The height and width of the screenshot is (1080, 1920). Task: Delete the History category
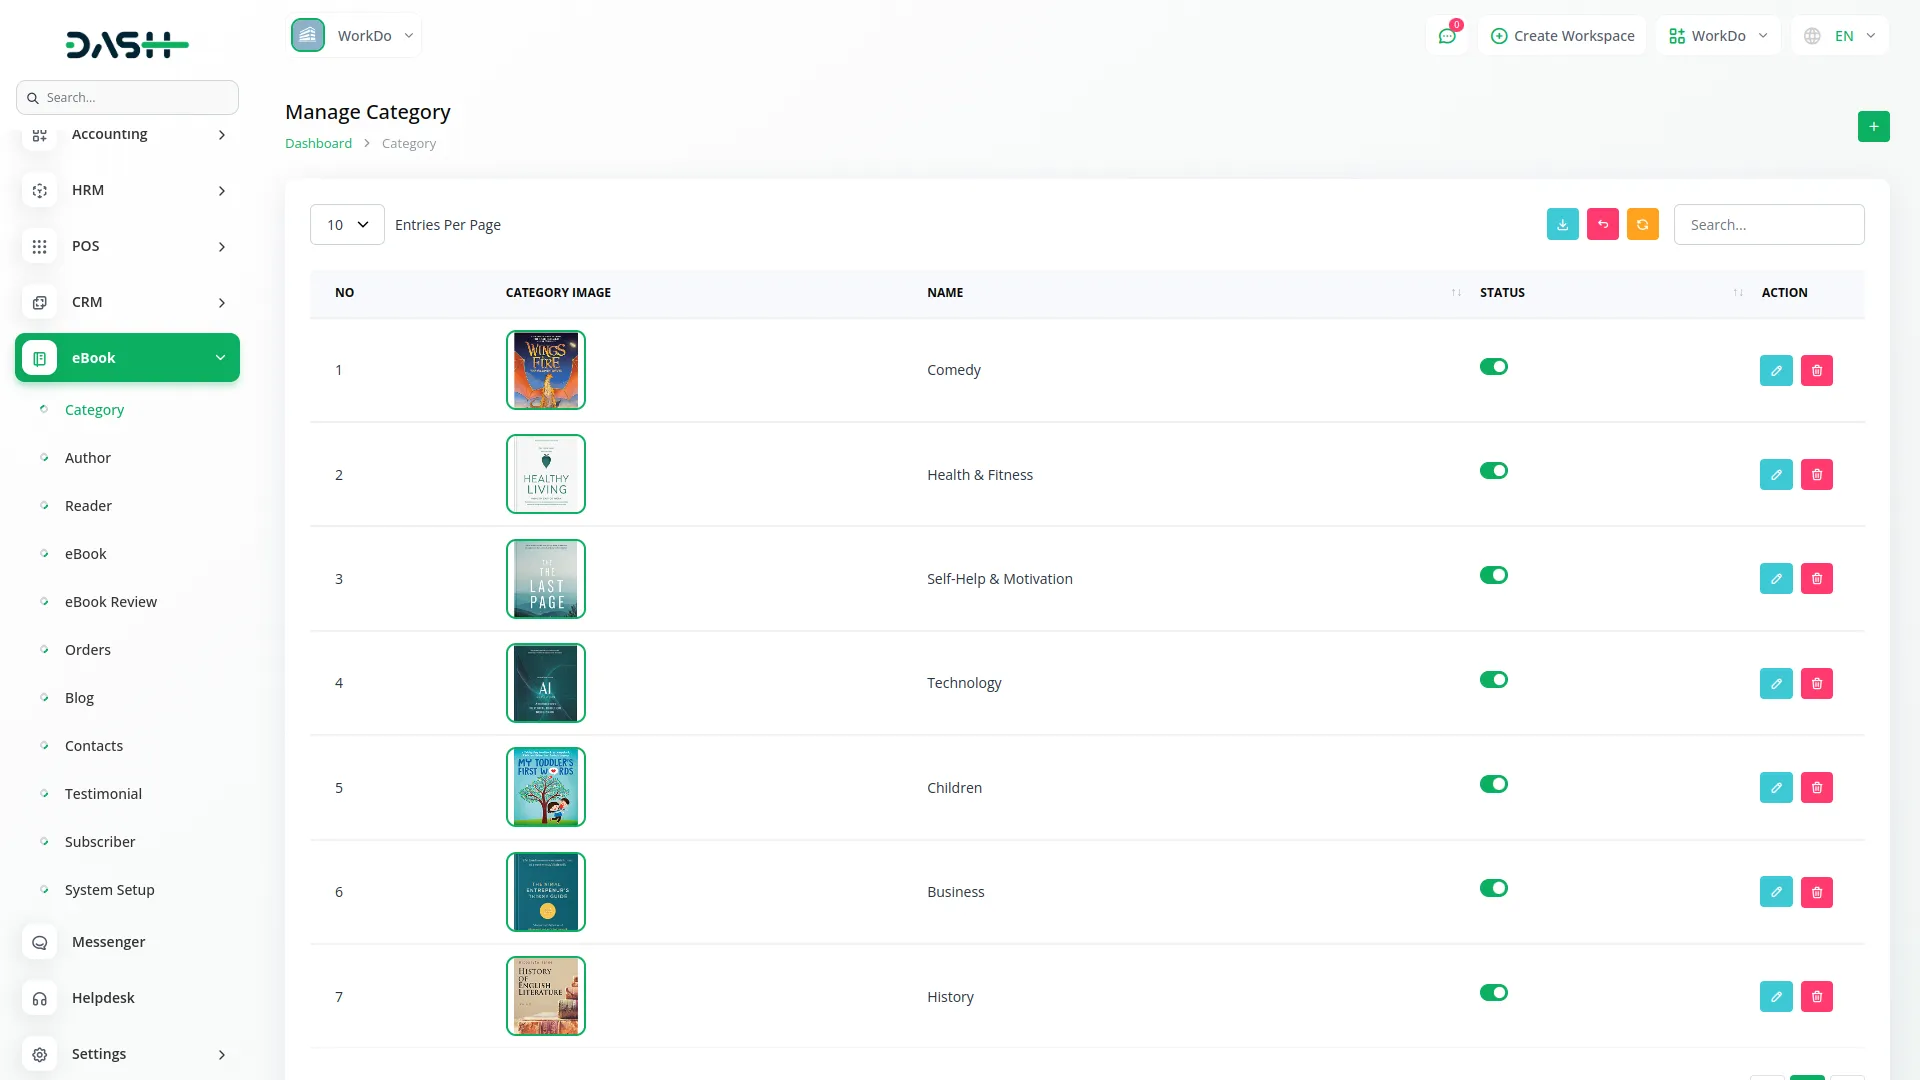coord(1816,996)
